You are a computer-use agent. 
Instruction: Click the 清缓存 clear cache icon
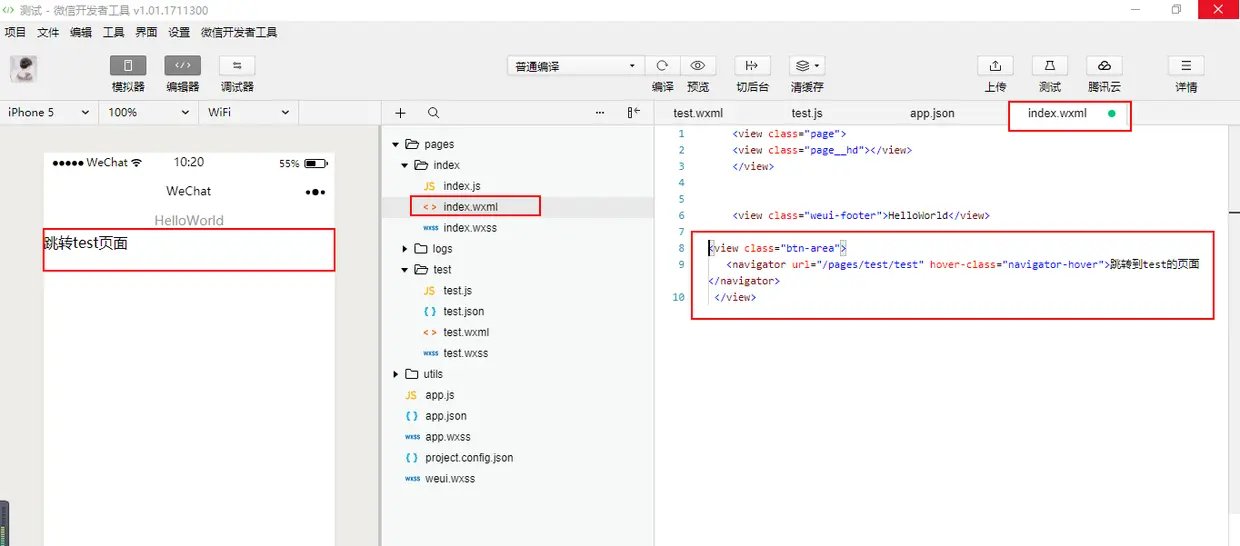[x=807, y=66]
